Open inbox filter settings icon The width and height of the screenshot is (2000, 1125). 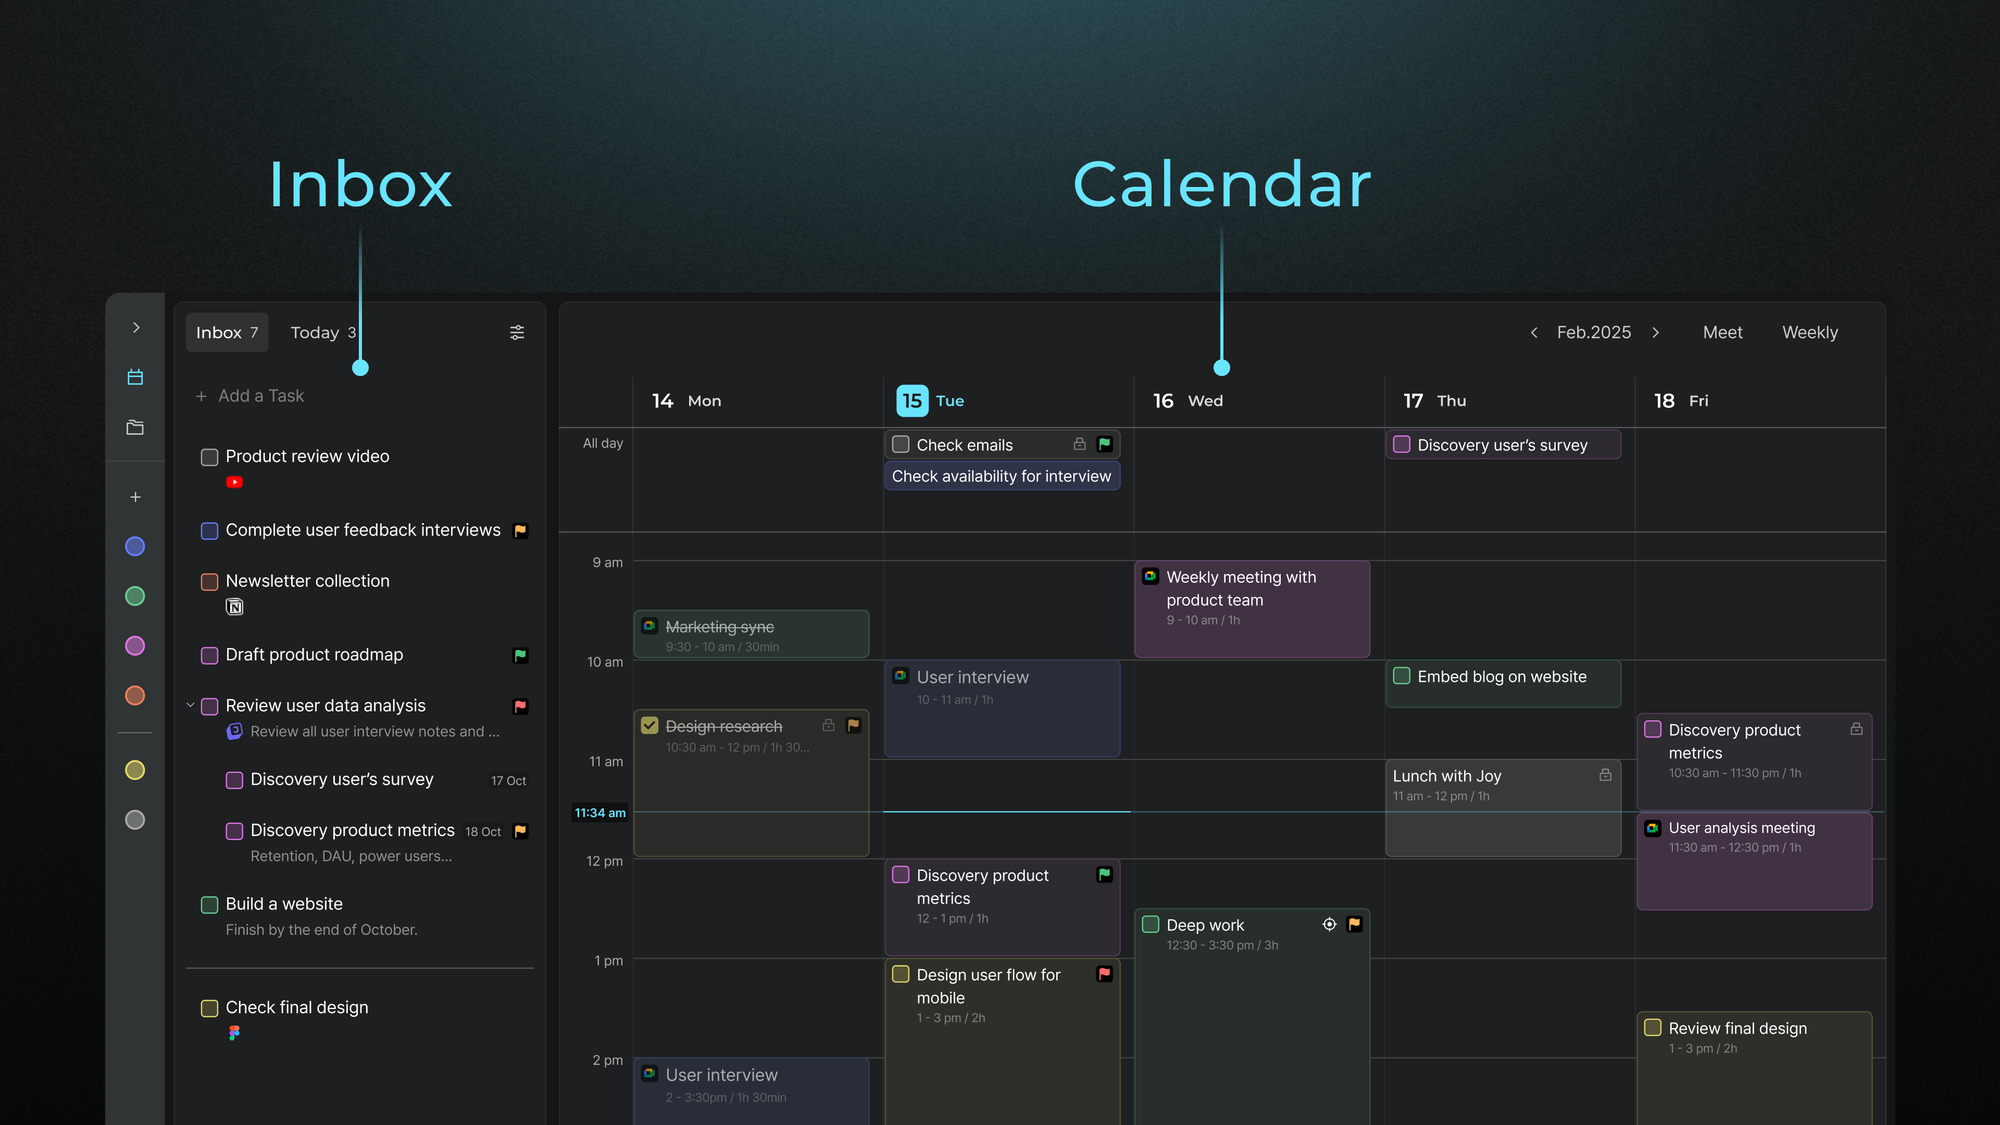tap(517, 333)
